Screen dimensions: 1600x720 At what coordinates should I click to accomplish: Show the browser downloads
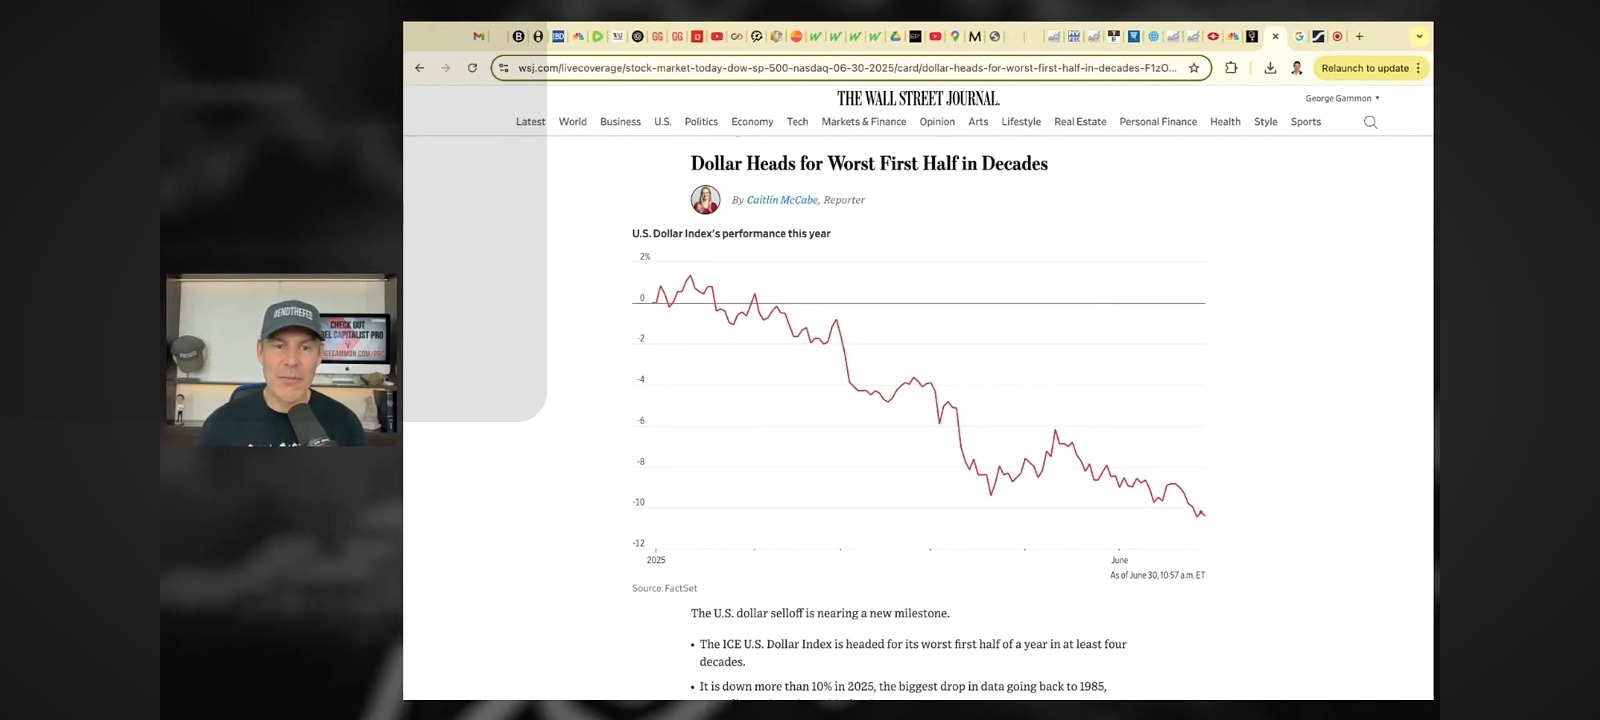[1270, 68]
